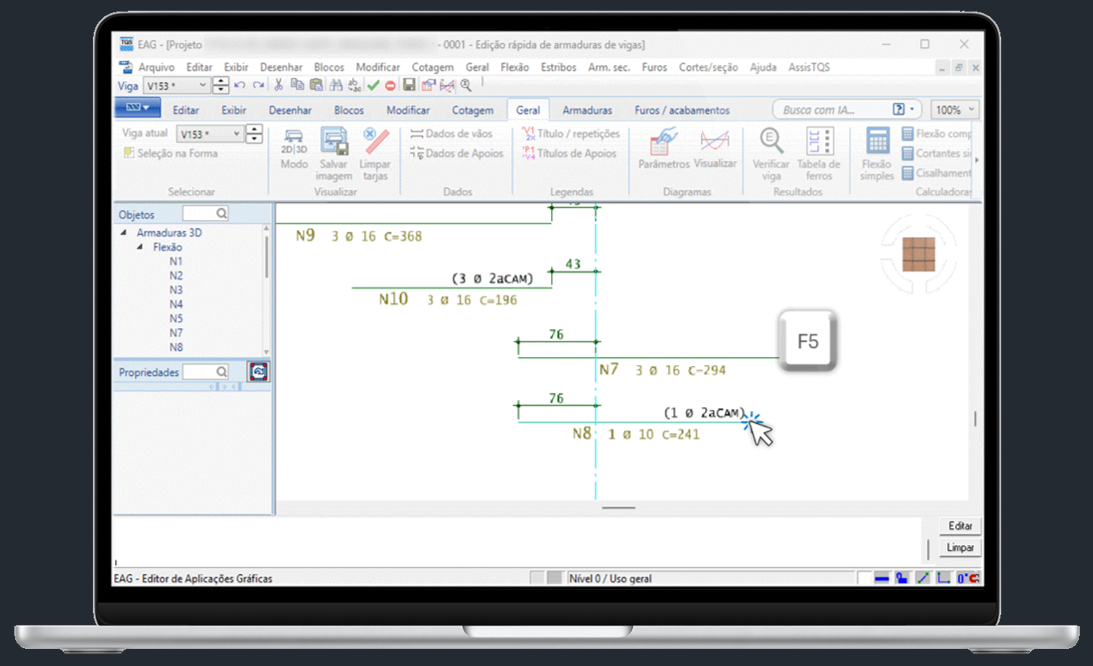Collapse the Armaduras 3D tree node
Screen dimensions: 1093x666
coord(125,233)
